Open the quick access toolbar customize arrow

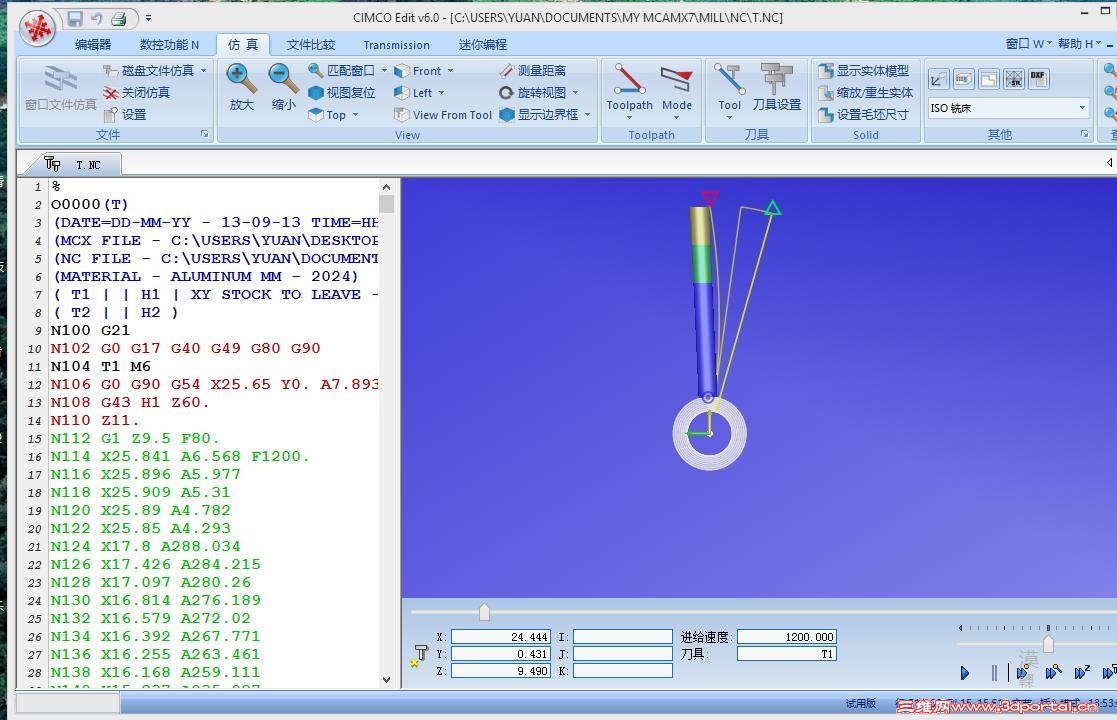(148, 19)
